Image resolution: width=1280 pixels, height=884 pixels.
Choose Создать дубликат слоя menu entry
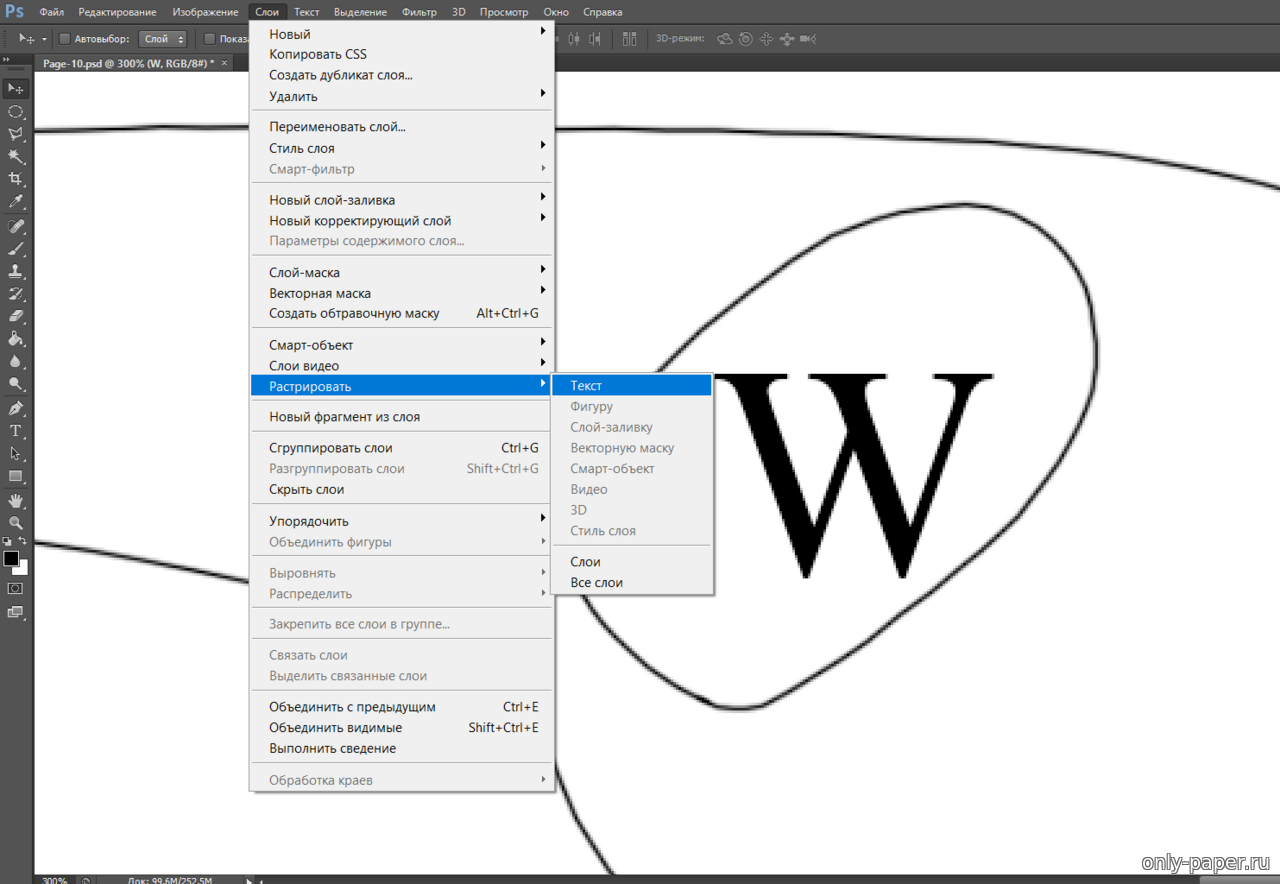tap(340, 75)
